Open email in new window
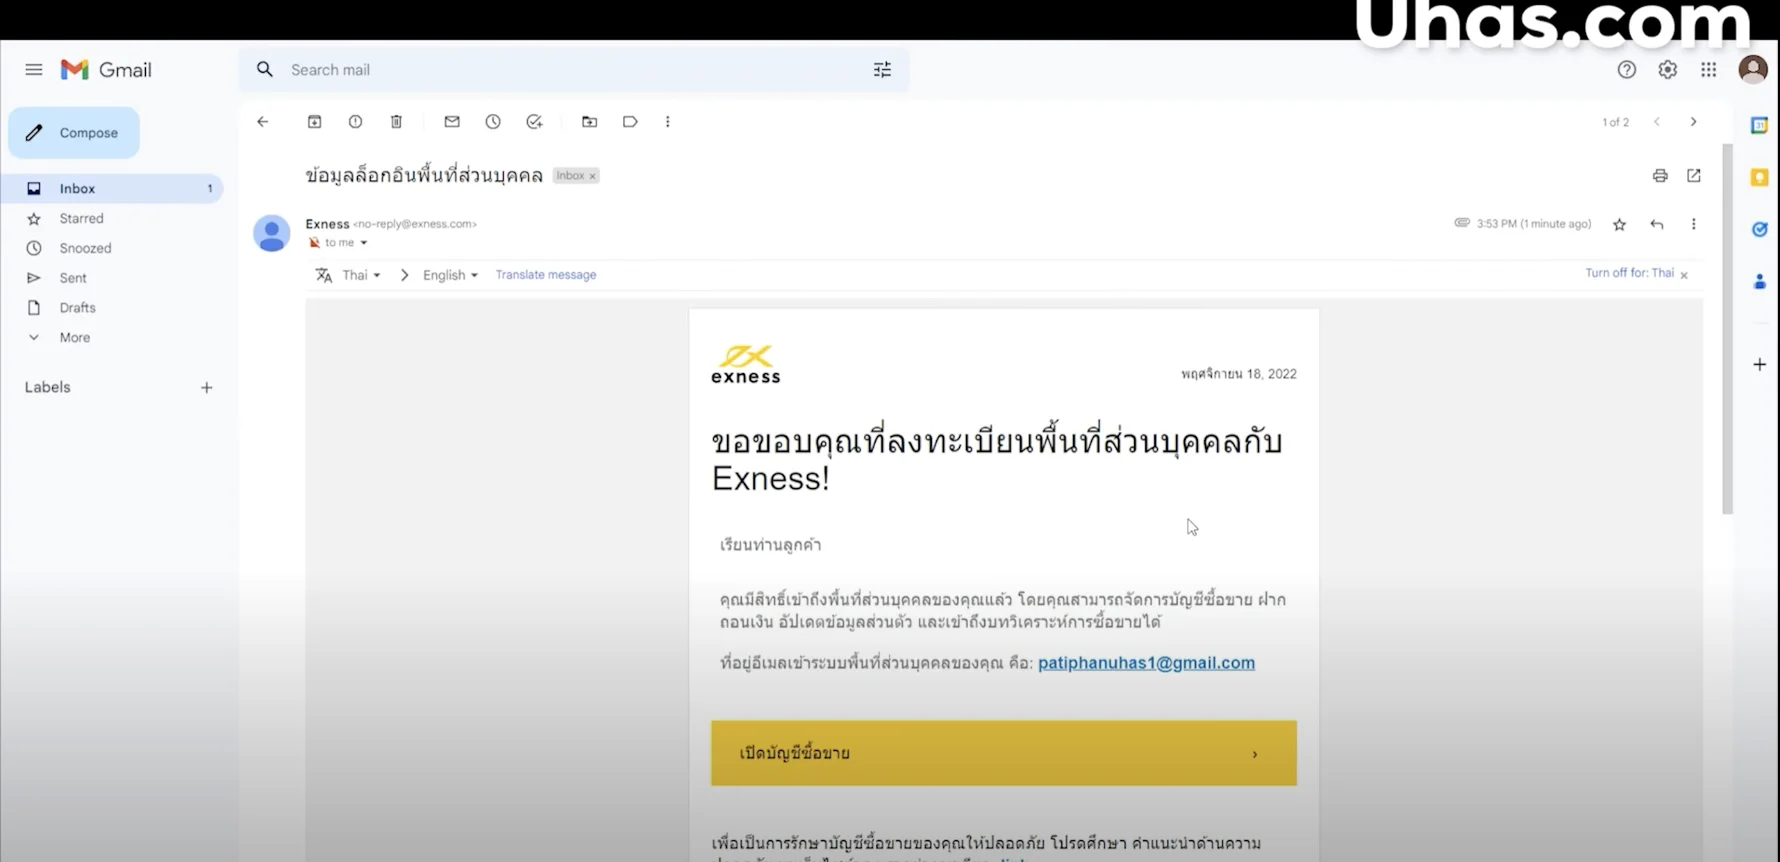The width and height of the screenshot is (1780, 862). point(1694,176)
